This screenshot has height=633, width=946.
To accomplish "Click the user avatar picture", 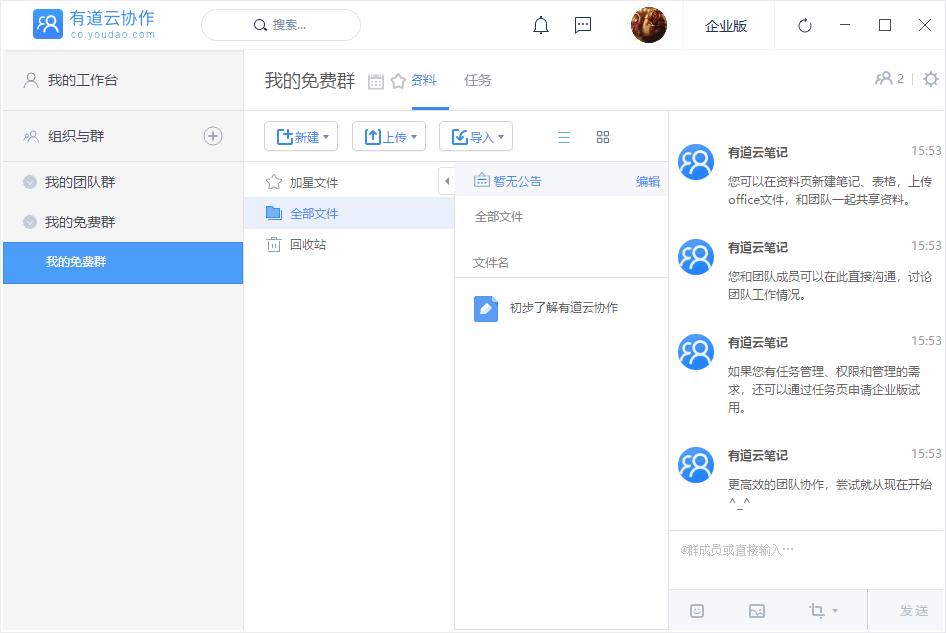I will click(x=649, y=25).
